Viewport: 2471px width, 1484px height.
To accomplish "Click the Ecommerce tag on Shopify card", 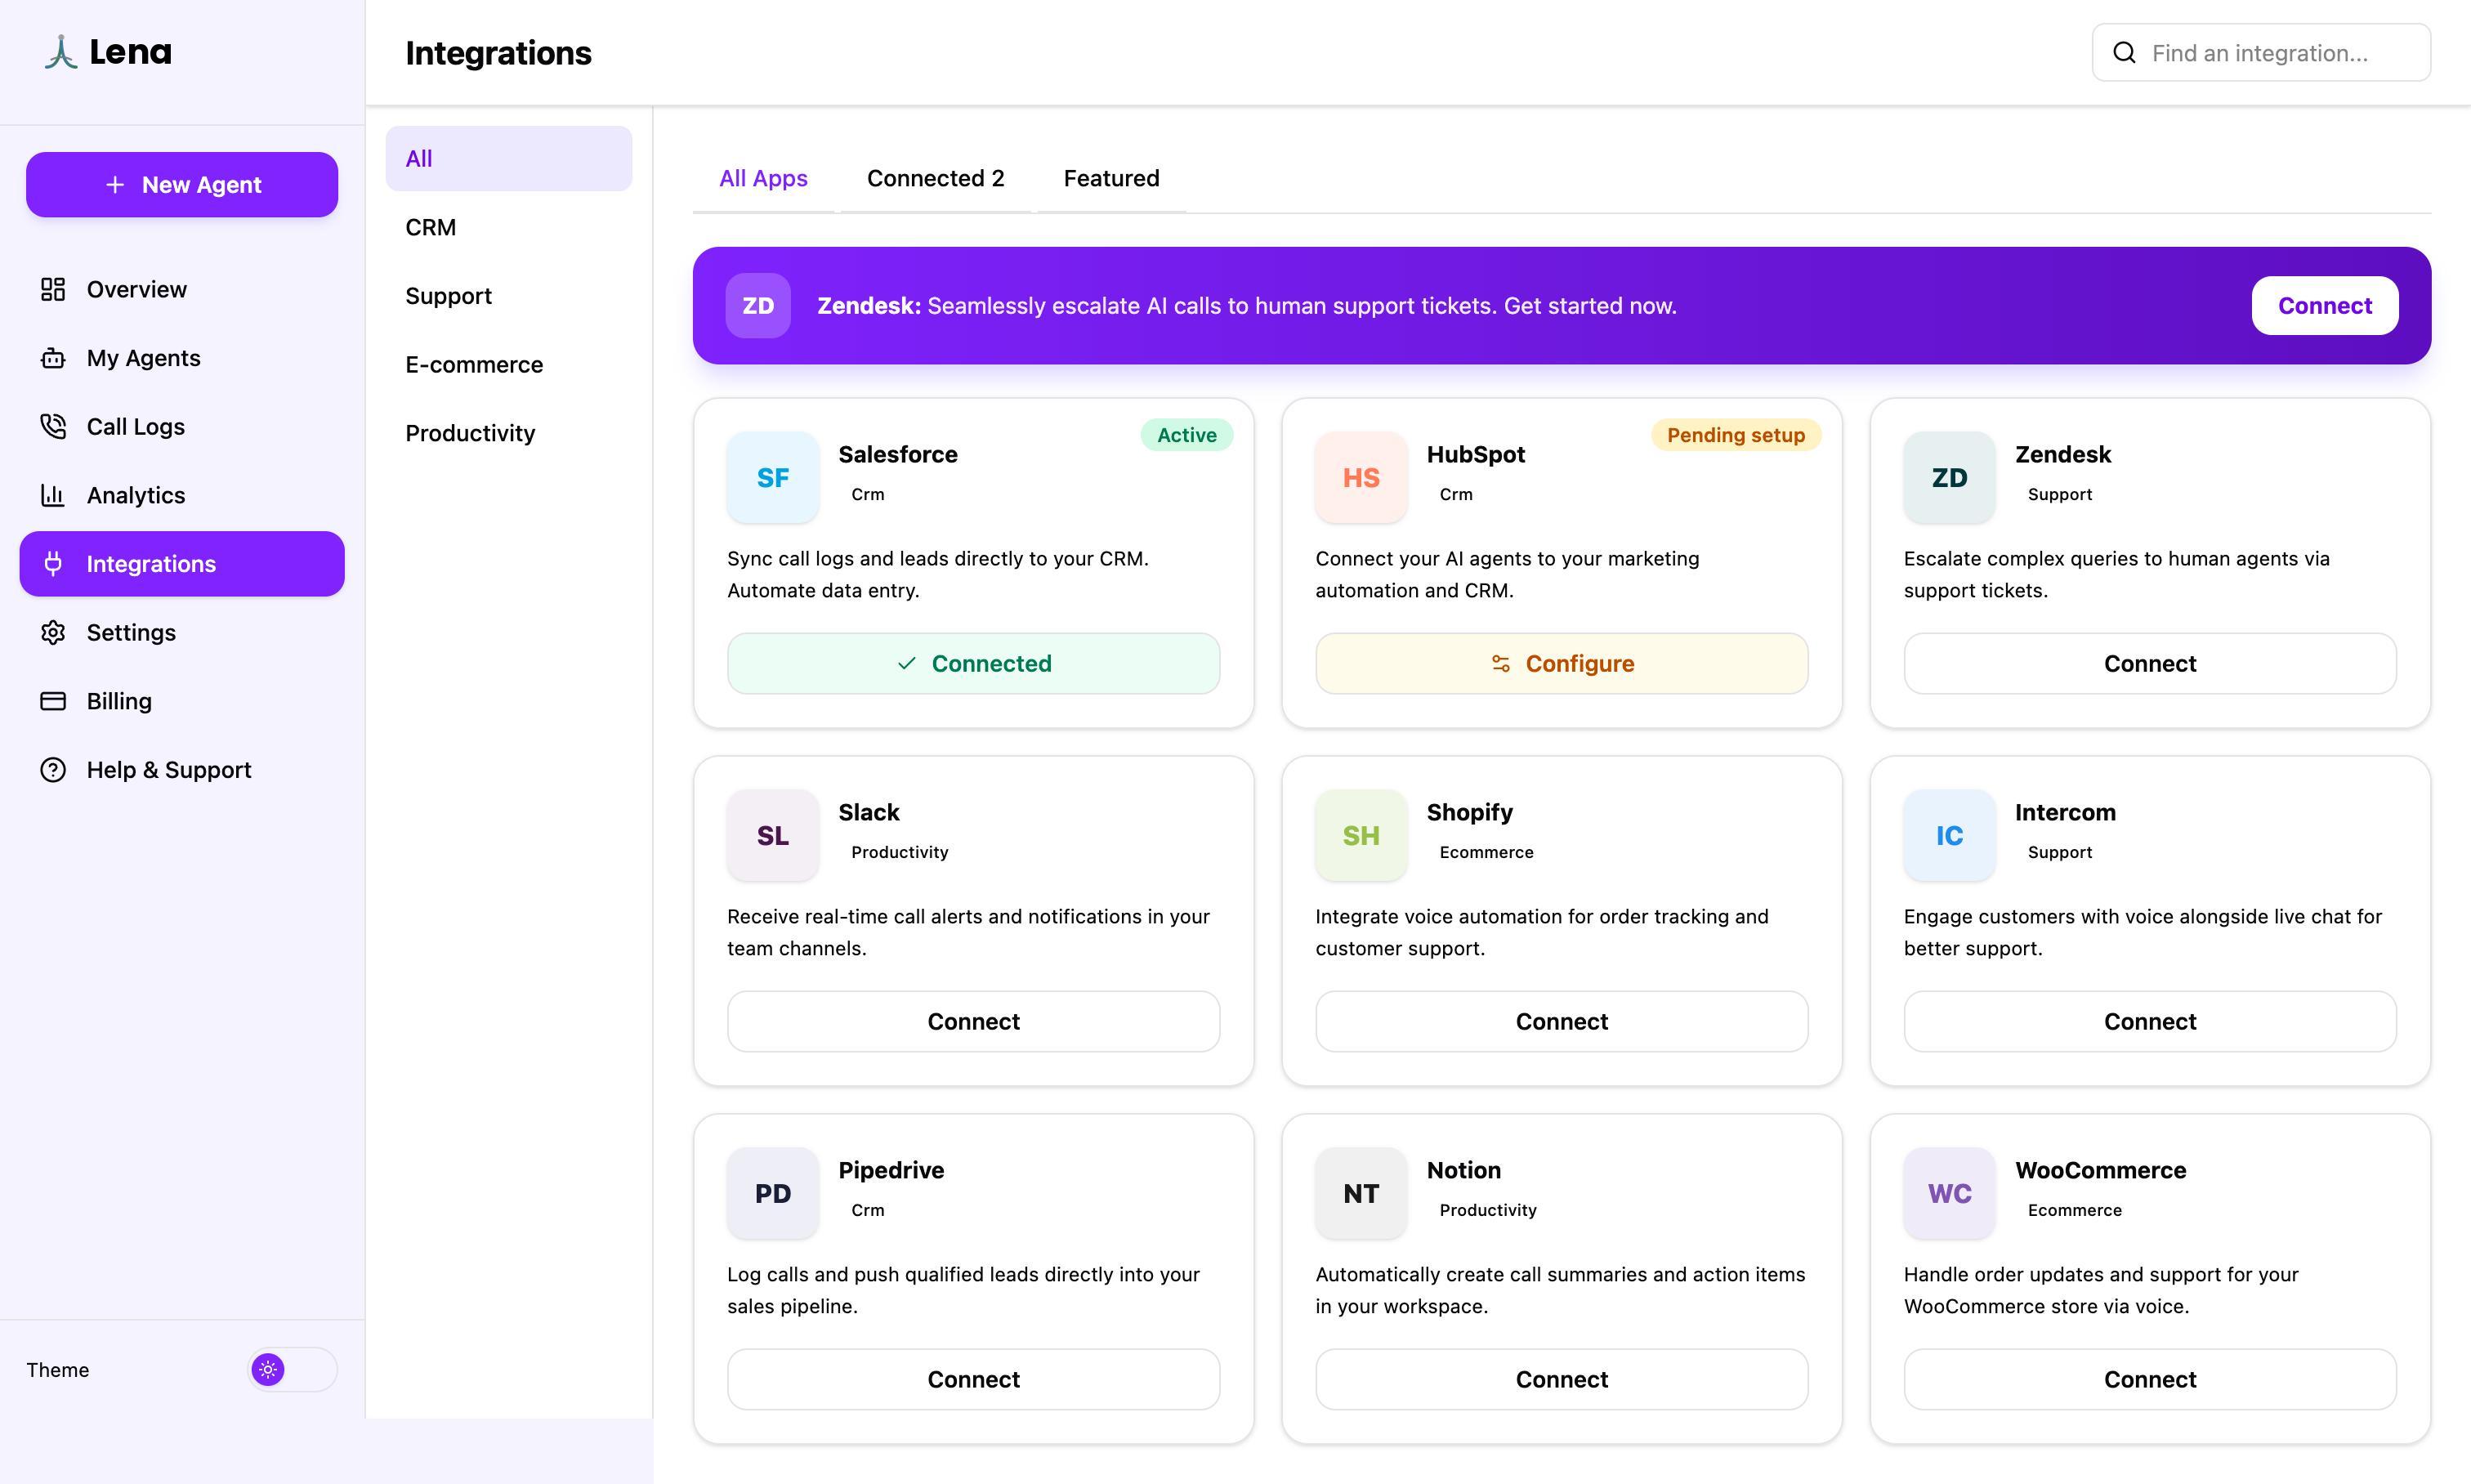I will [x=1486, y=852].
